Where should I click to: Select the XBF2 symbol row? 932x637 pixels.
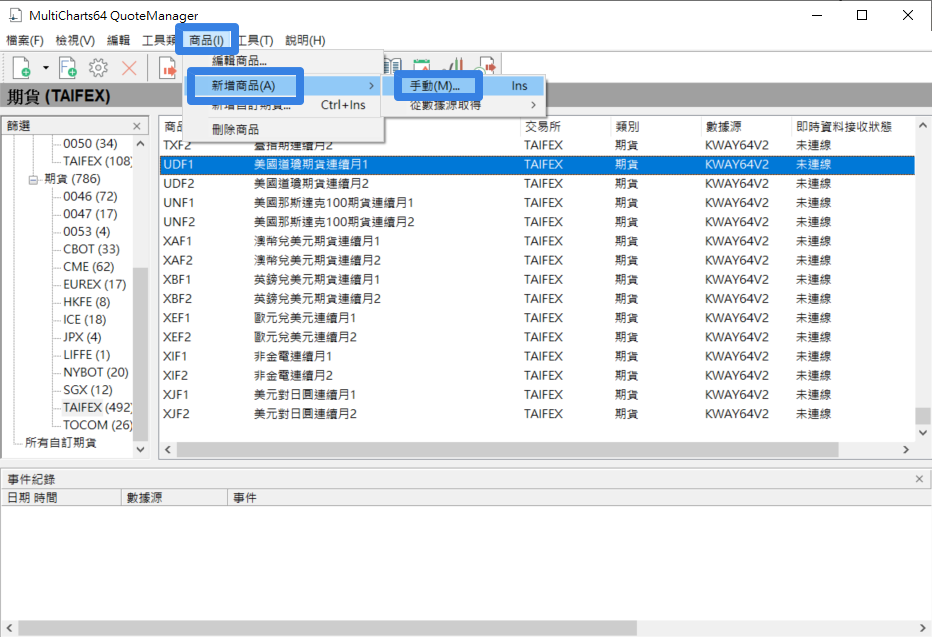pos(537,299)
